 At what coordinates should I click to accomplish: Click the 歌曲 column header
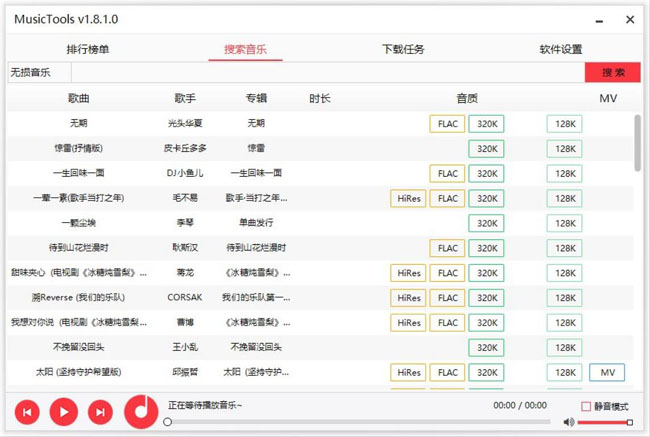pos(79,98)
